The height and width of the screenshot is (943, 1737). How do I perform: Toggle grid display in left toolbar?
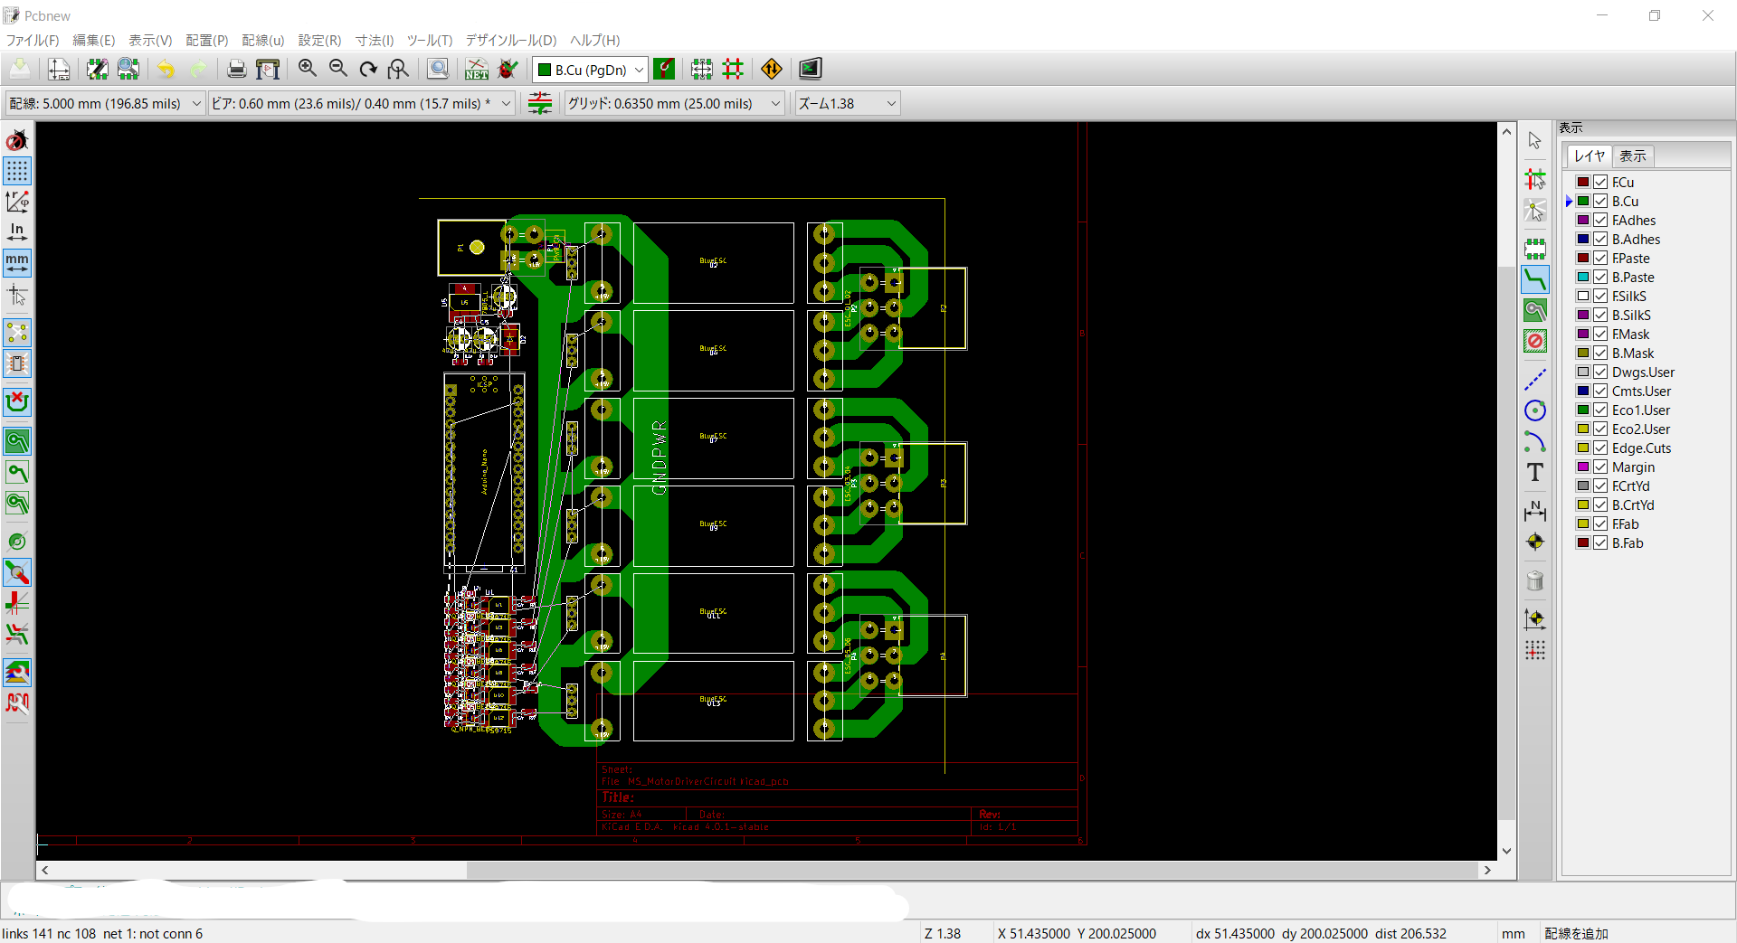pos(17,171)
